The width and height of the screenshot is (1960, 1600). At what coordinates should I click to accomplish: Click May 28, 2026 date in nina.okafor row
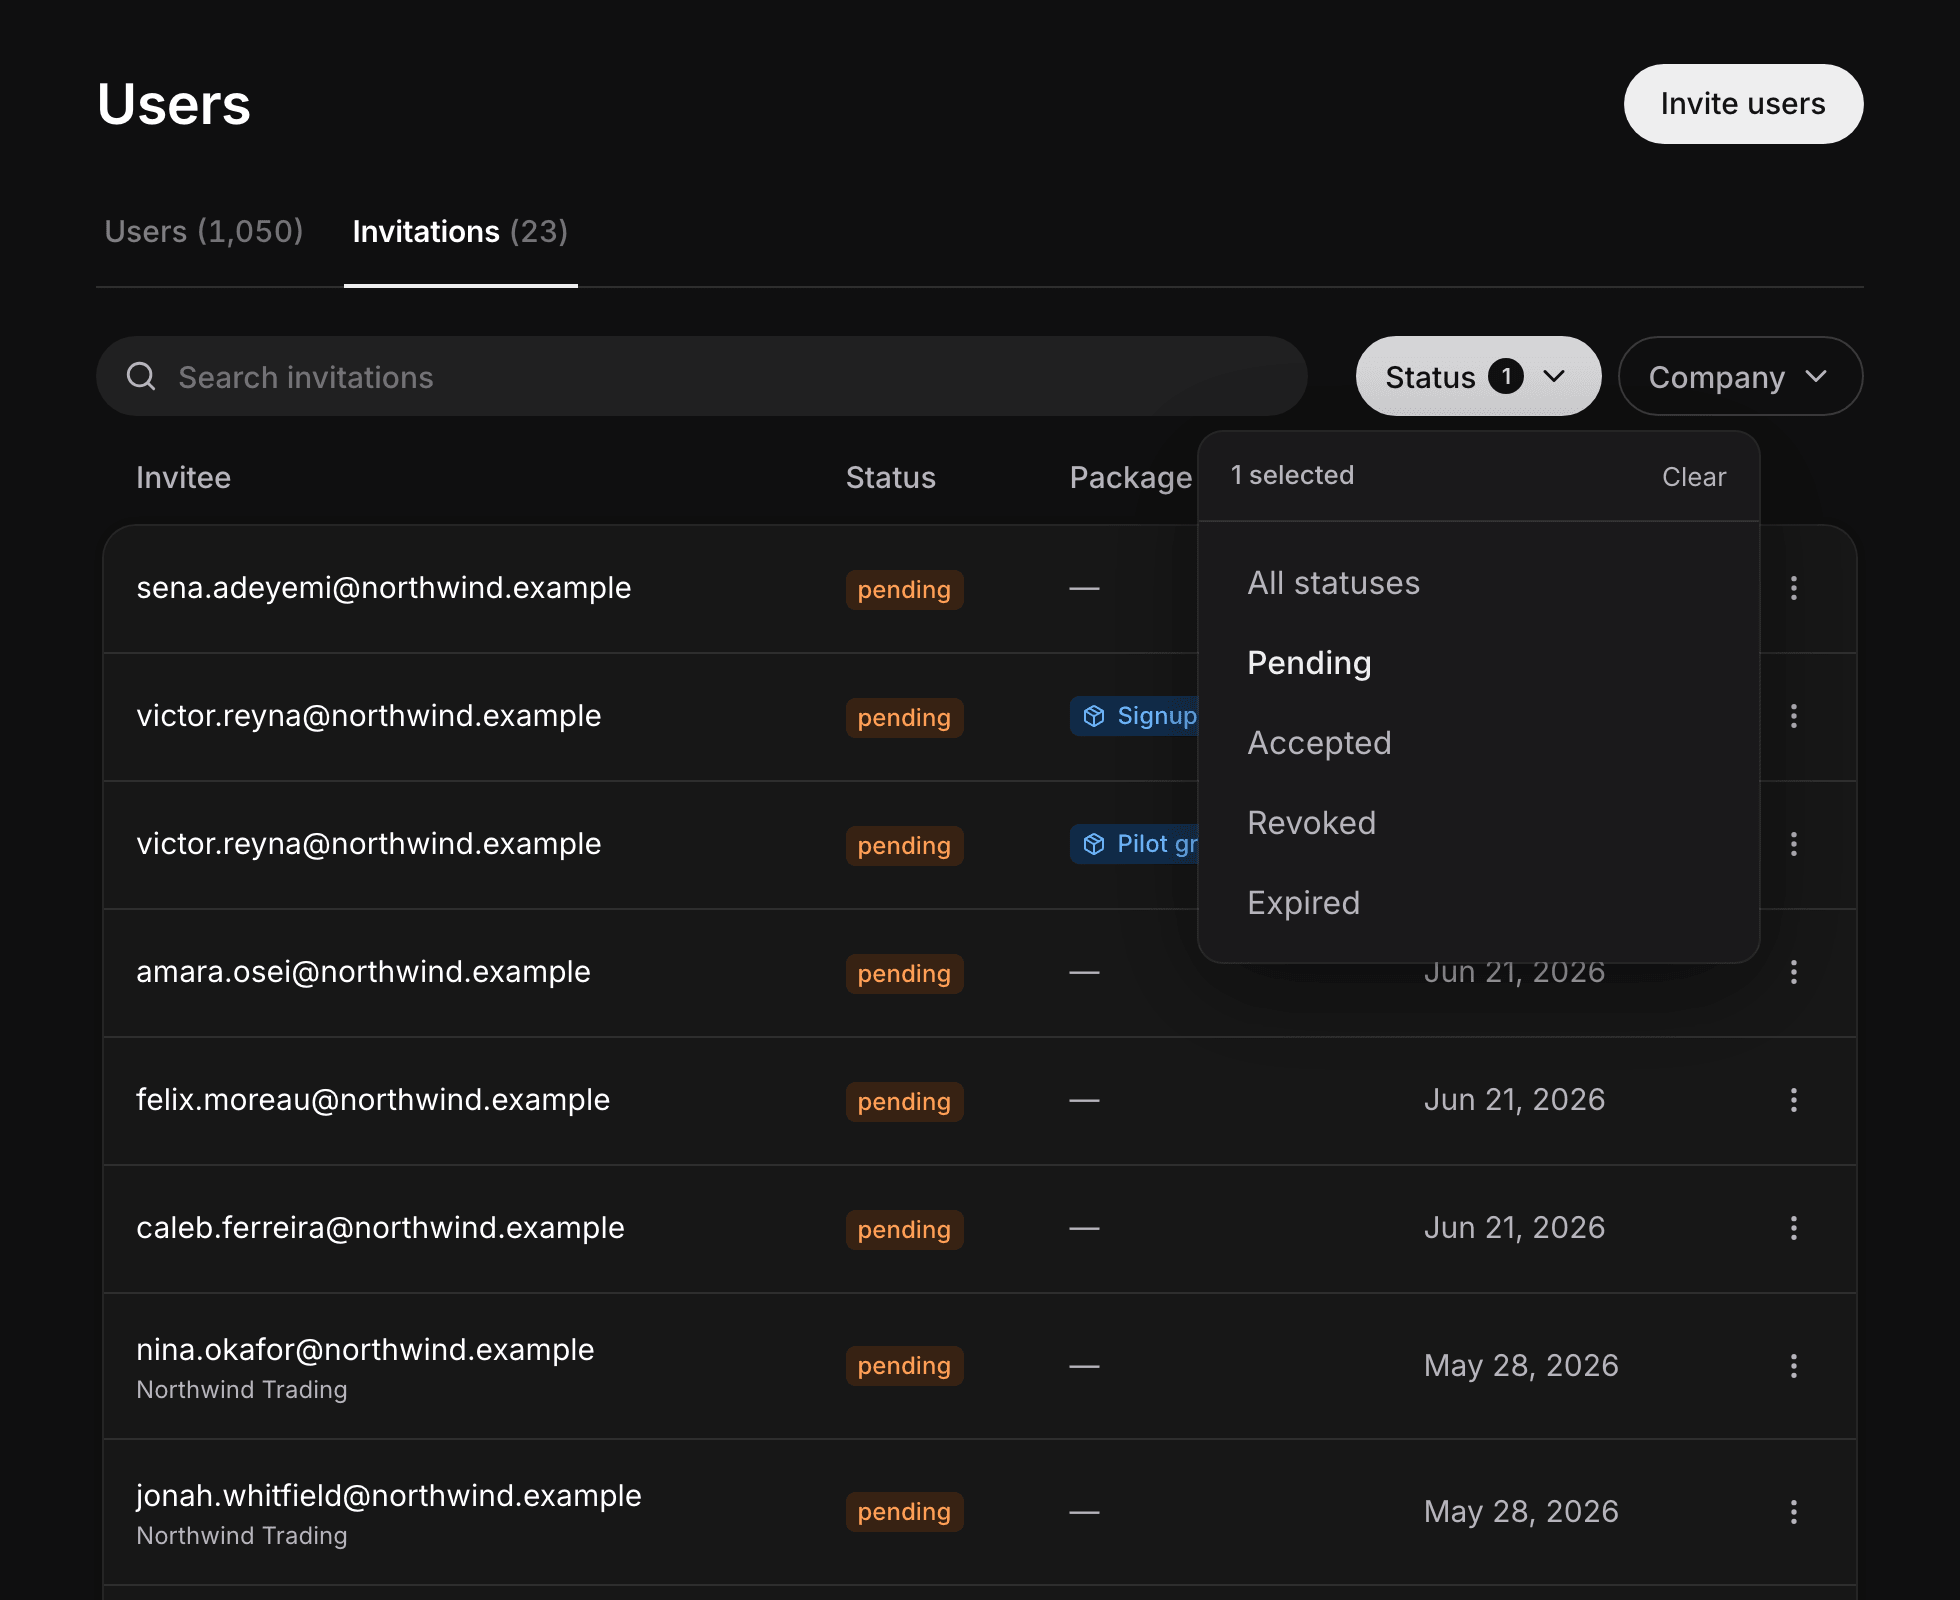click(x=1521, y=1366)
